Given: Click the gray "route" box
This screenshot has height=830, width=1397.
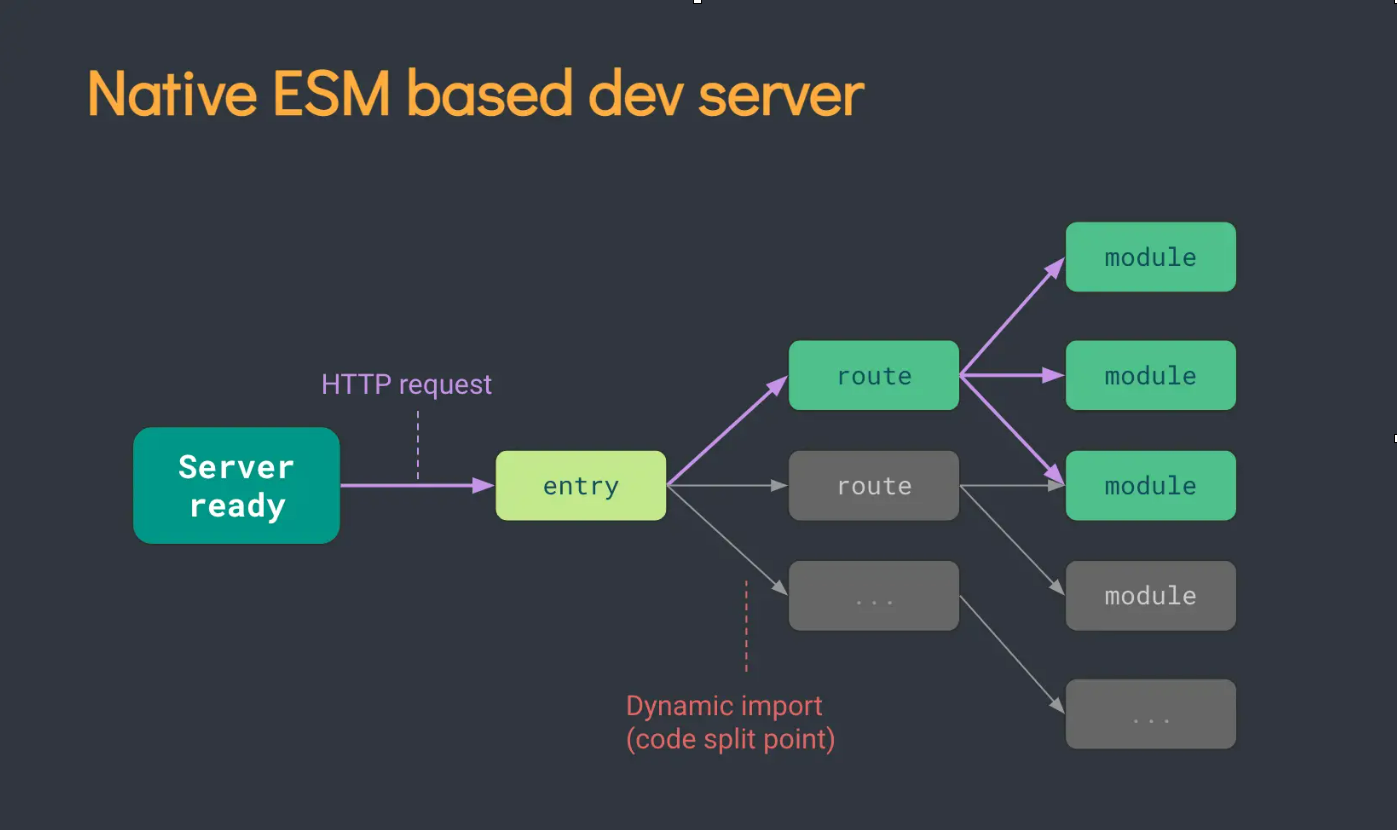Looking at the screenshot, I should [x=874, y=486].
